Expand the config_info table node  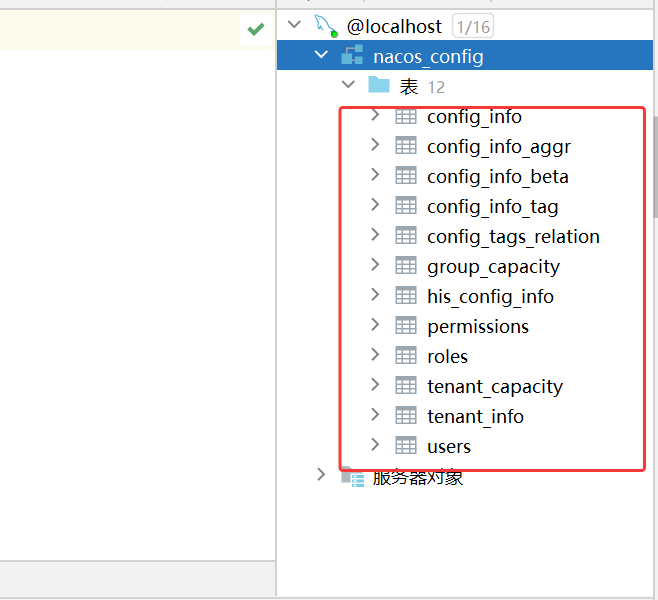click(375, 115)
